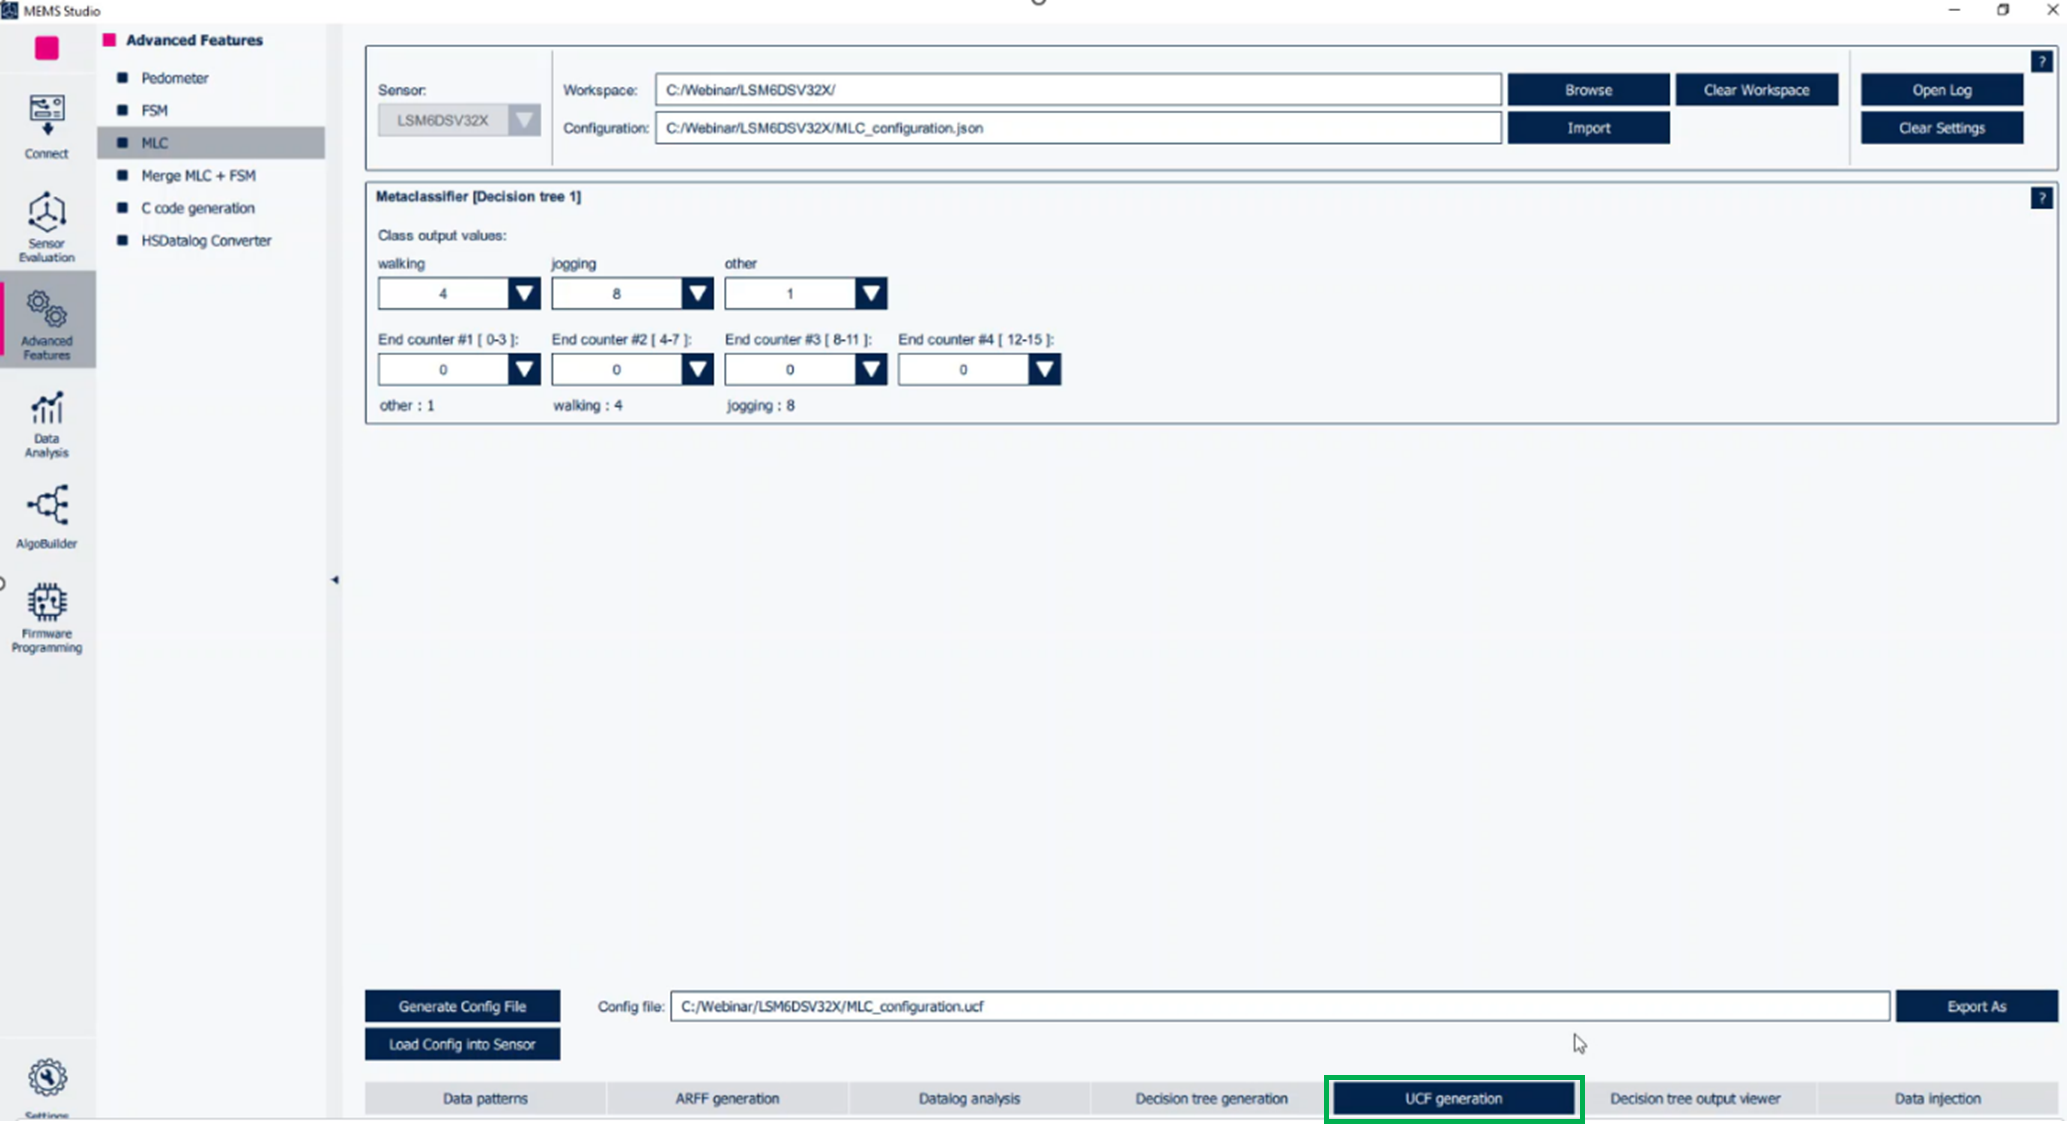Select the AlgoBuilder icon
The width and height of the screenshot is (2067, 1124).
[x=46, y=515]
